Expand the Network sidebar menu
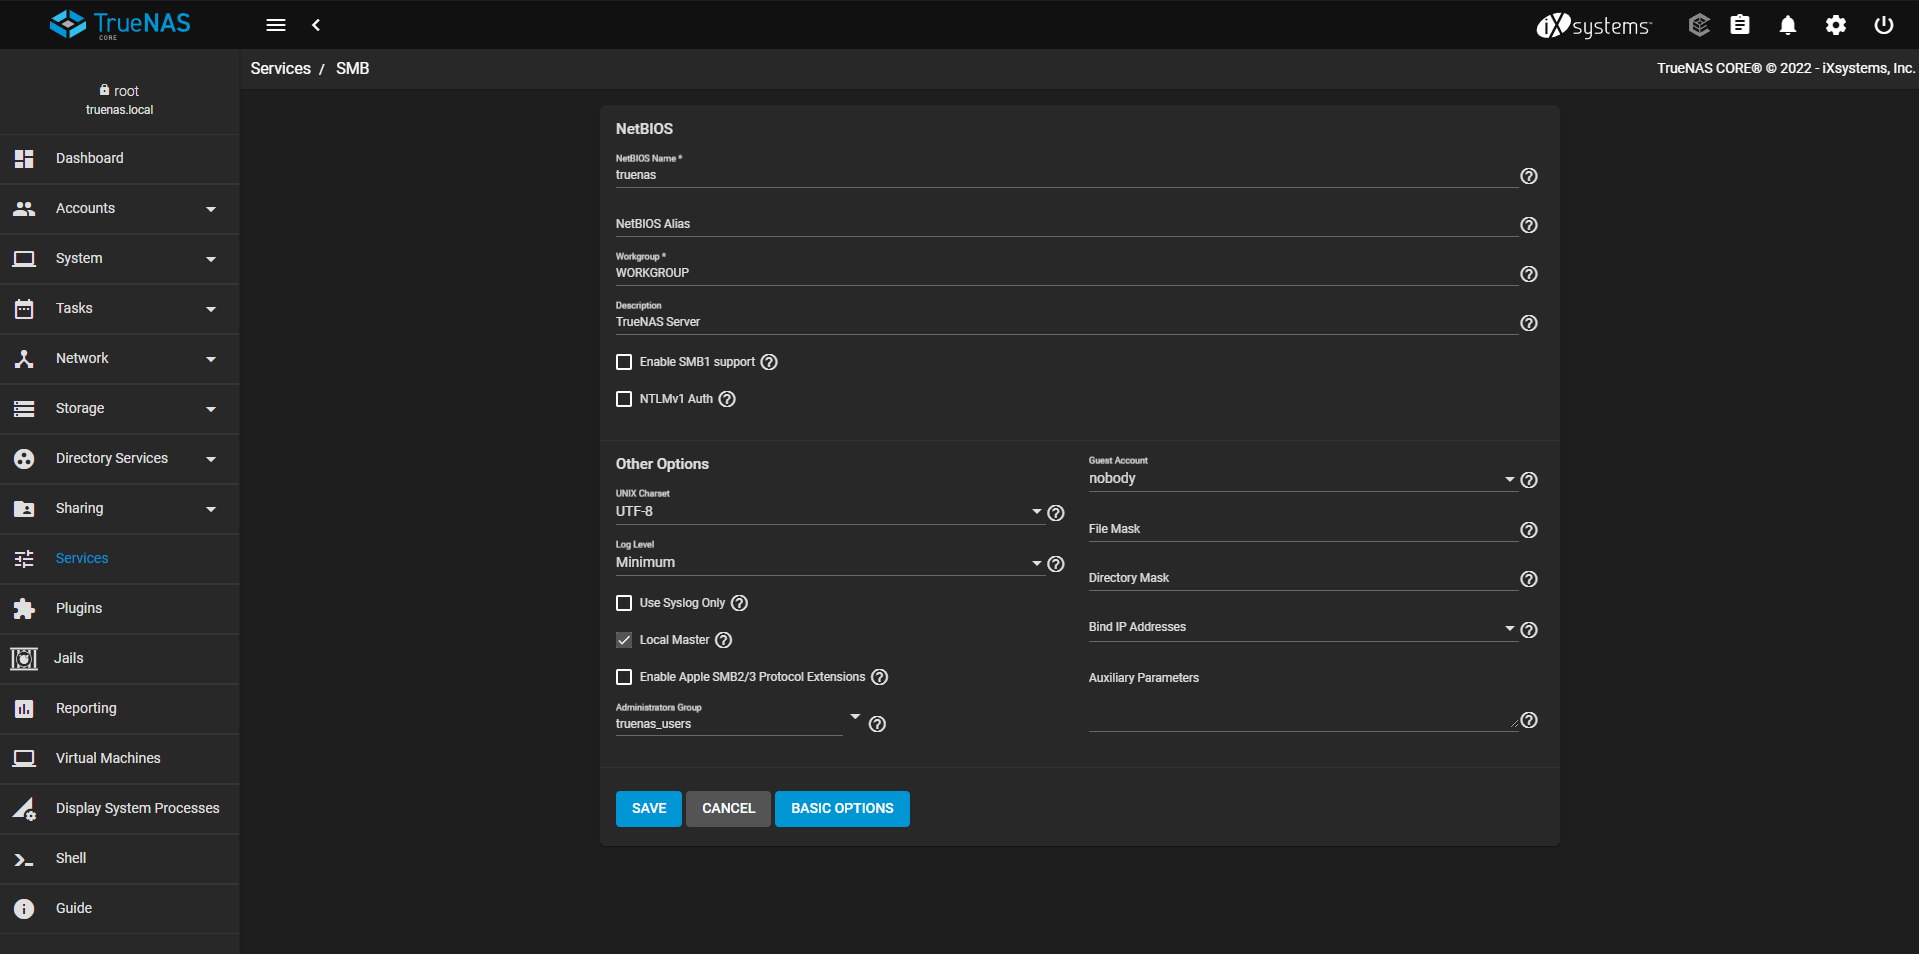 coord(120,359)
